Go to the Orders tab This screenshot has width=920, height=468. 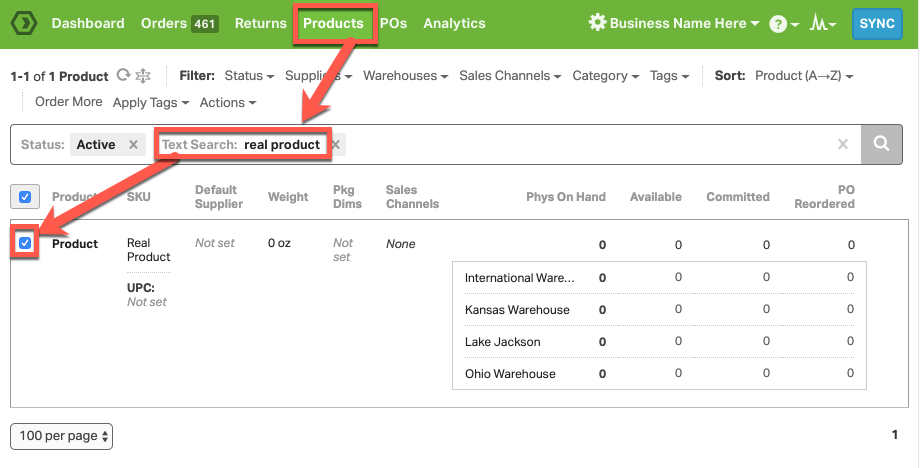pyautogui.click(x=164, y=23)
